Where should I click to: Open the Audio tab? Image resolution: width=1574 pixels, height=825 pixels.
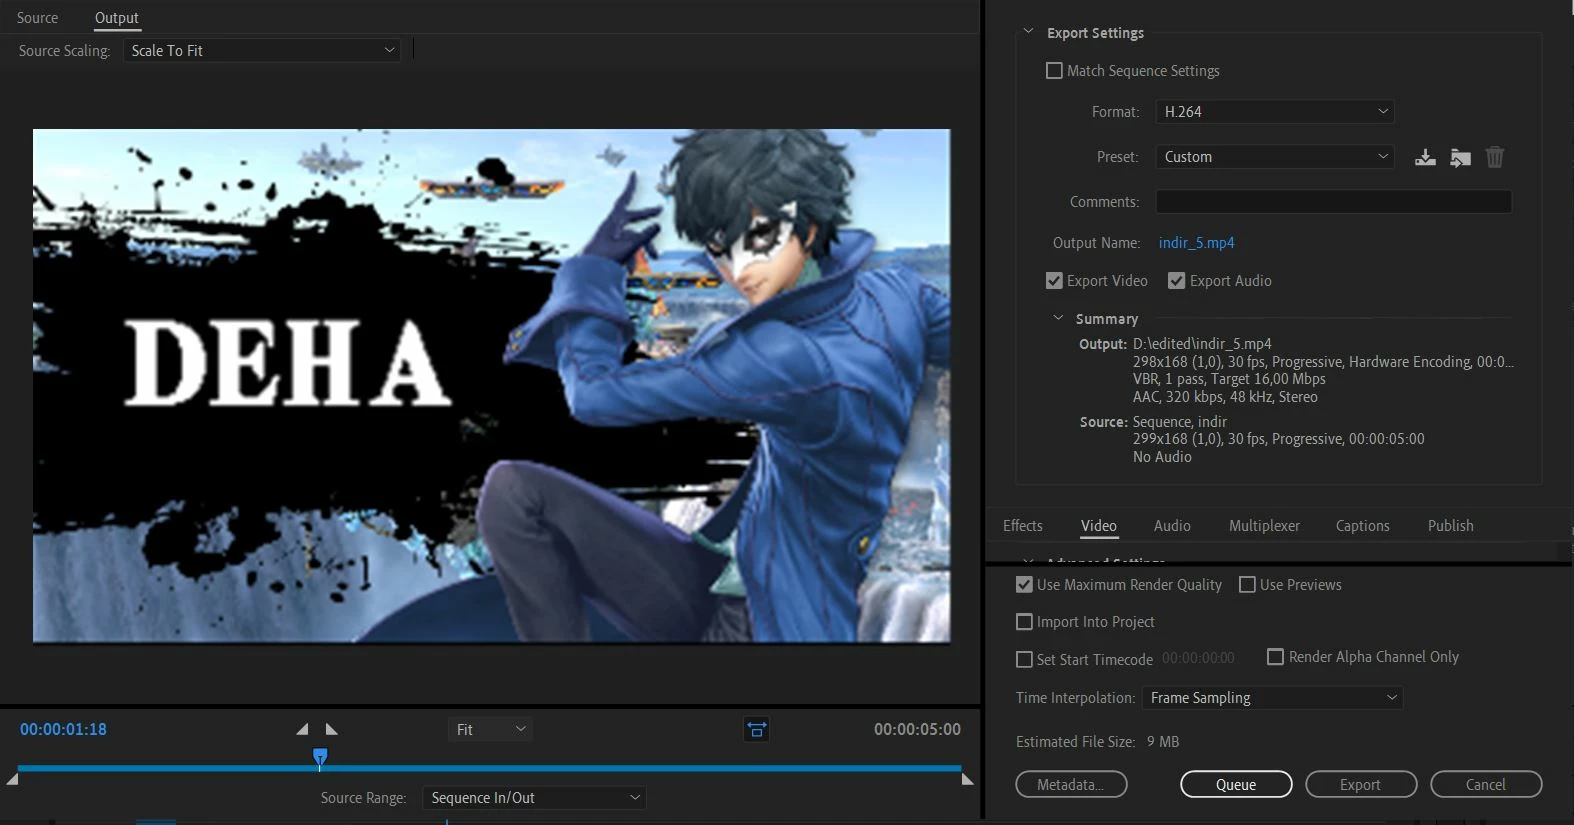point(1172,526)
